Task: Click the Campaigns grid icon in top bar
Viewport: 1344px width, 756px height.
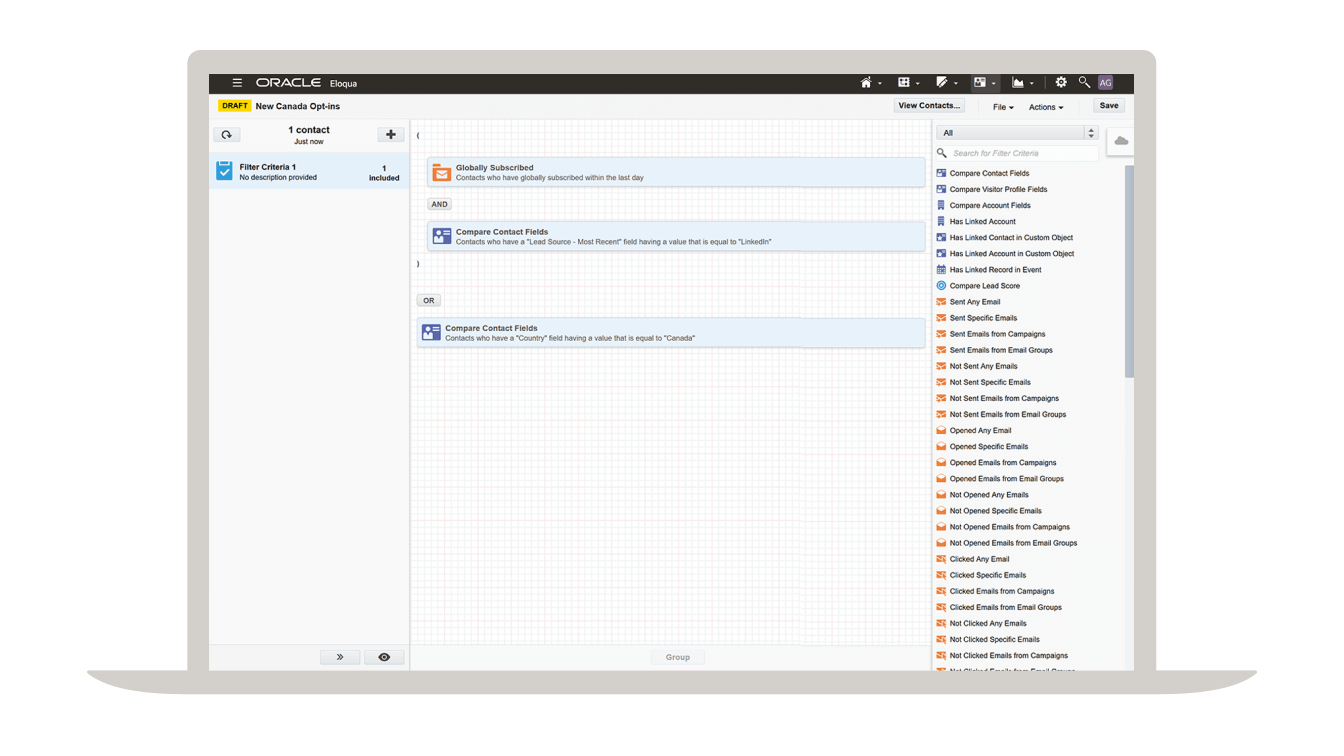Action: pyautogui.click(x=903, y=82)
